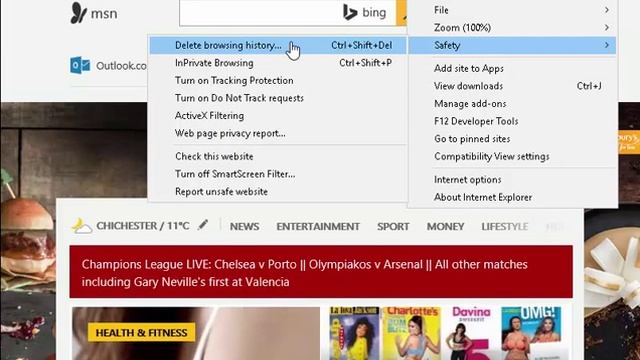Click the Bing logo in search box
The image size is (640, 360).
pos(364,12)
